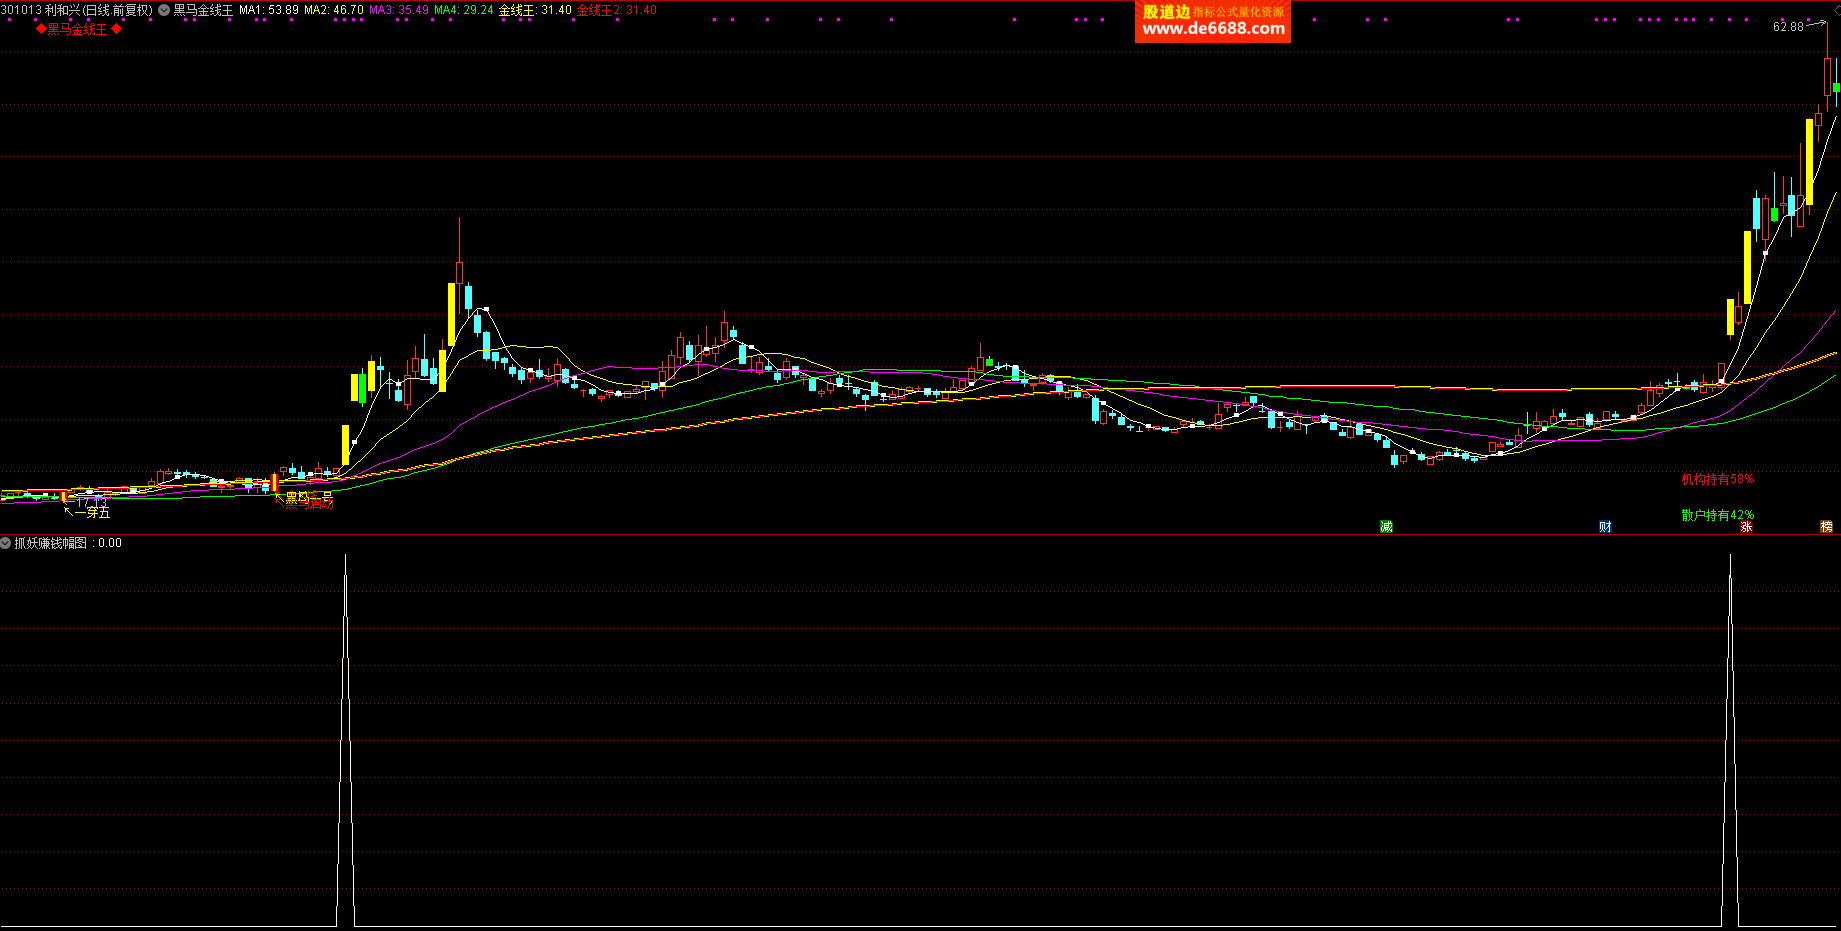Screen dimensions: 1841x931
Task: Select the 黑马金线王 indicator name in header
Action: point(203,10)
